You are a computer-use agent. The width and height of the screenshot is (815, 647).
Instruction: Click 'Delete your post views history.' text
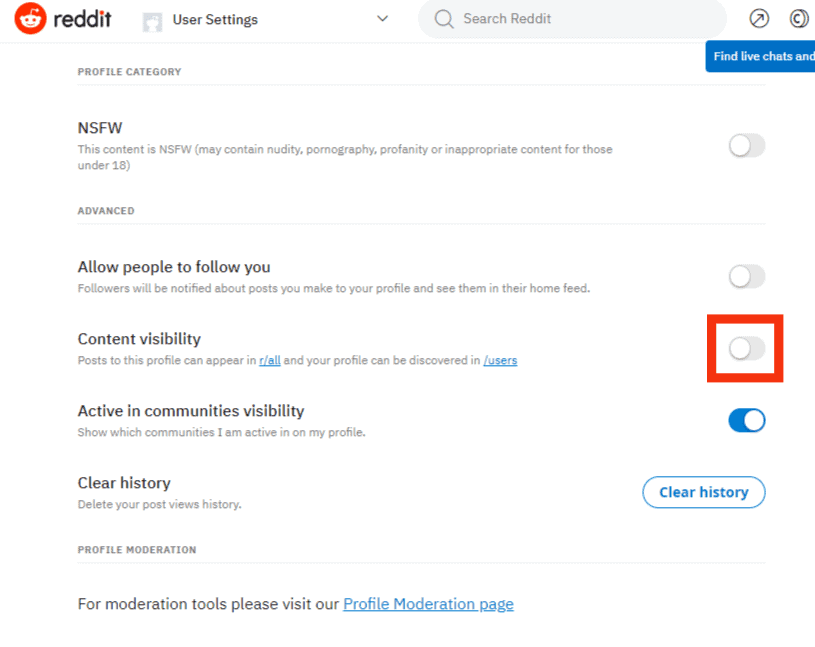click(160, 504)
